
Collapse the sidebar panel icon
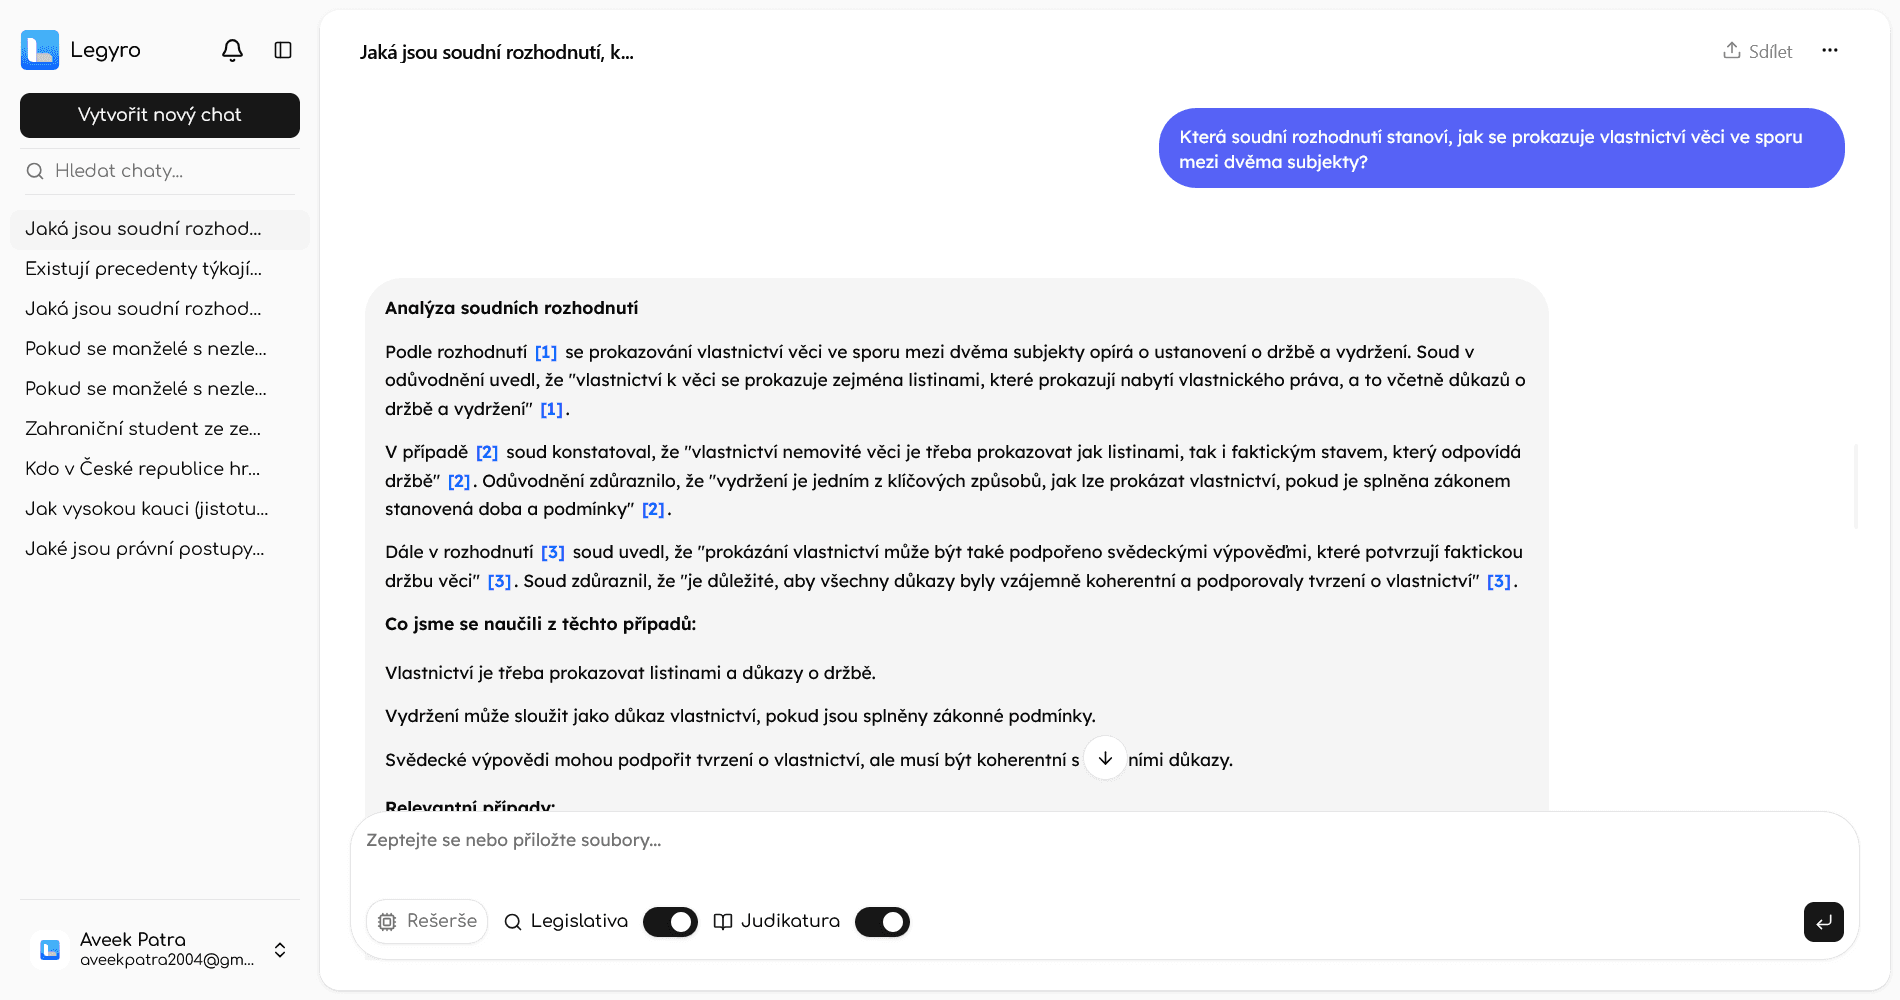click(283, 50)
